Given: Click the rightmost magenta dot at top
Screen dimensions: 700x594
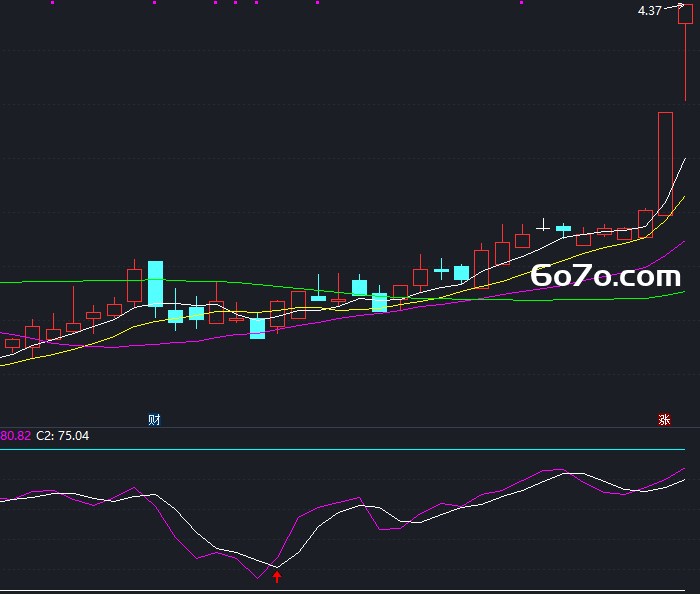Looking at the screenshot, I should pos(521,3).
